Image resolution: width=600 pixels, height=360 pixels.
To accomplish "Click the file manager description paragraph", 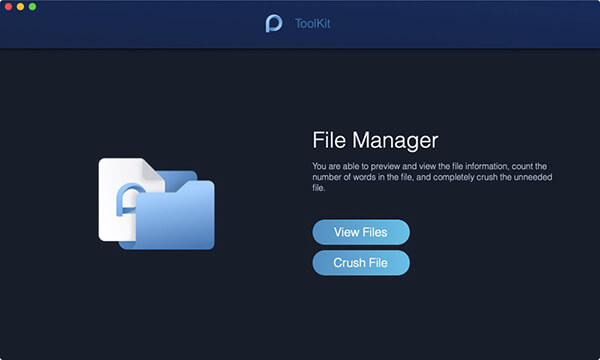I will [432, 177].
